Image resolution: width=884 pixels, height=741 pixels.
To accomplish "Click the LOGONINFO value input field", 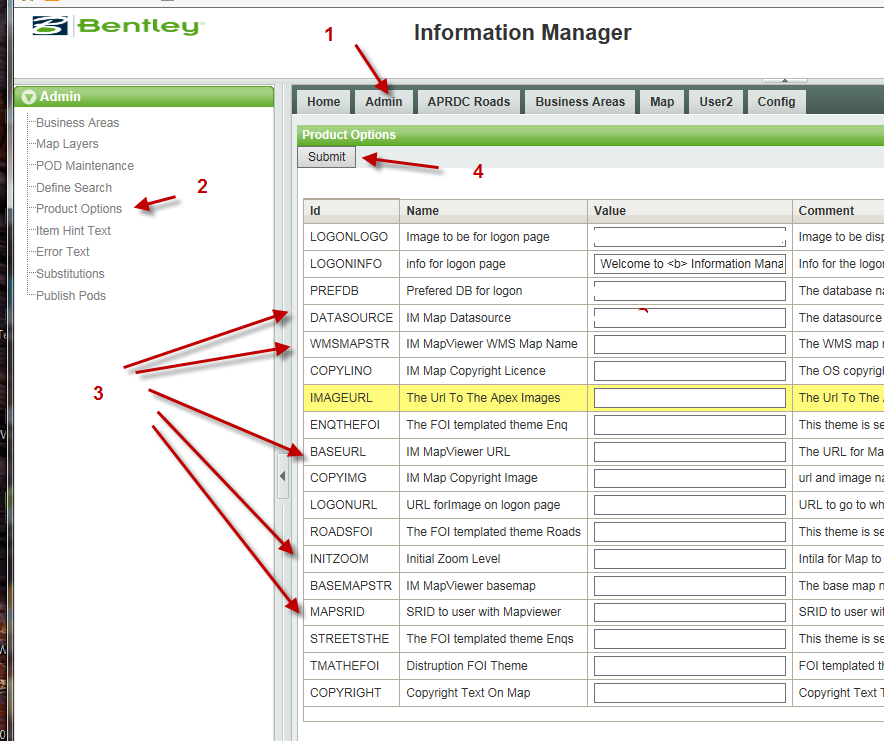I will [690, 263].
